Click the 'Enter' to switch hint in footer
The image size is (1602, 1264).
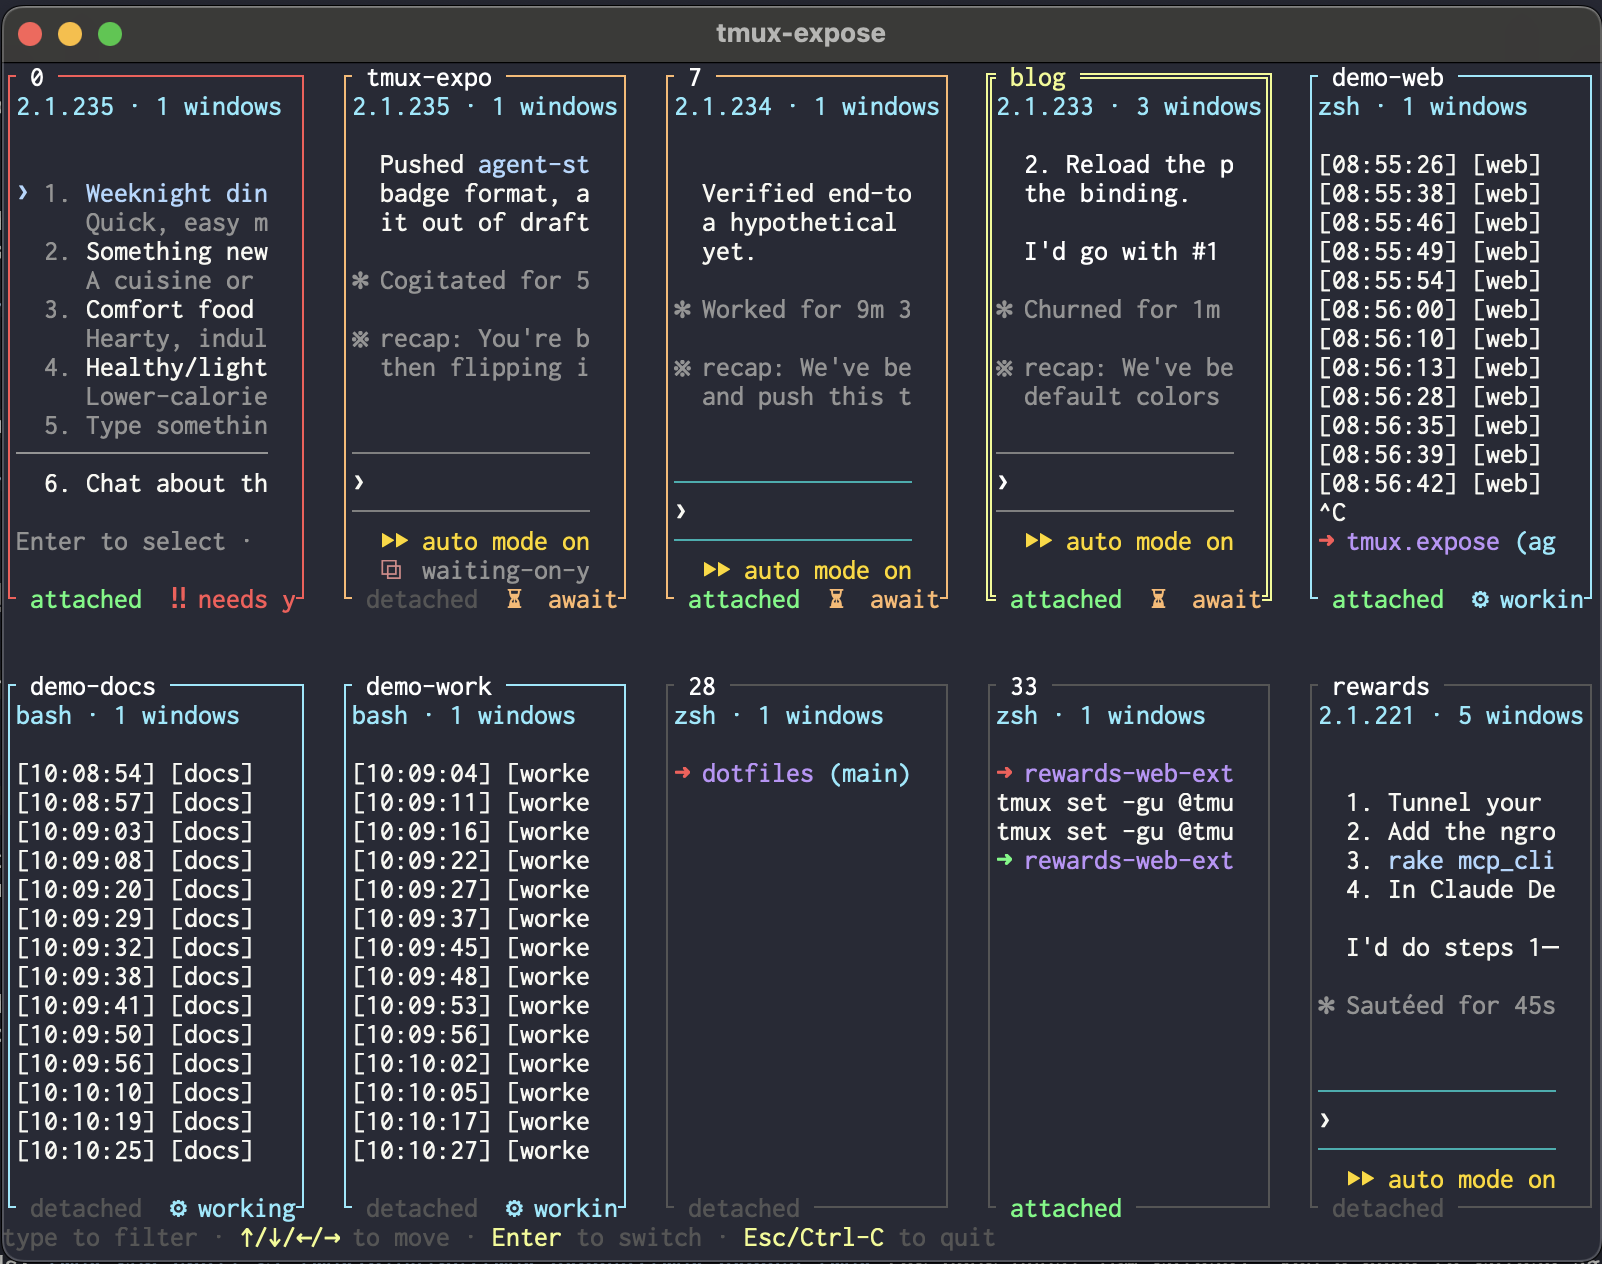point(526,1237)
